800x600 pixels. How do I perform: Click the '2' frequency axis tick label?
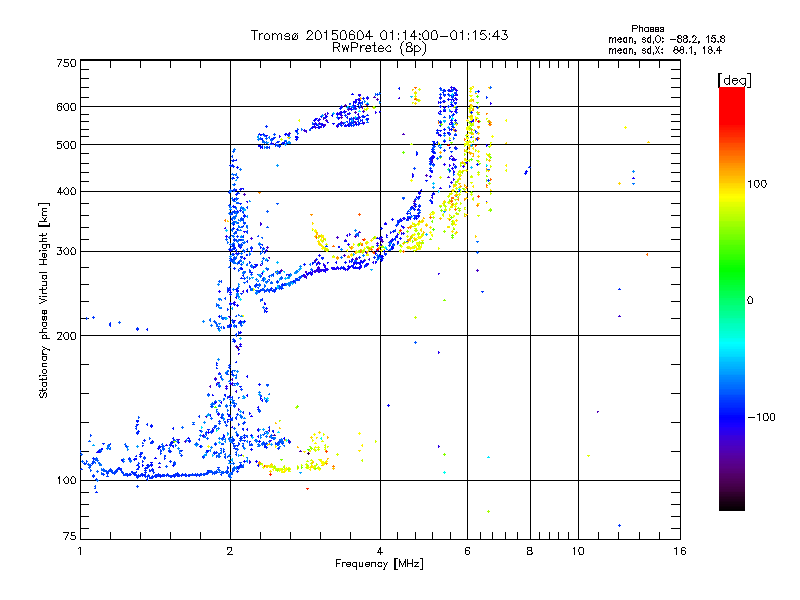pyautogui.click(x=230, y=551)
